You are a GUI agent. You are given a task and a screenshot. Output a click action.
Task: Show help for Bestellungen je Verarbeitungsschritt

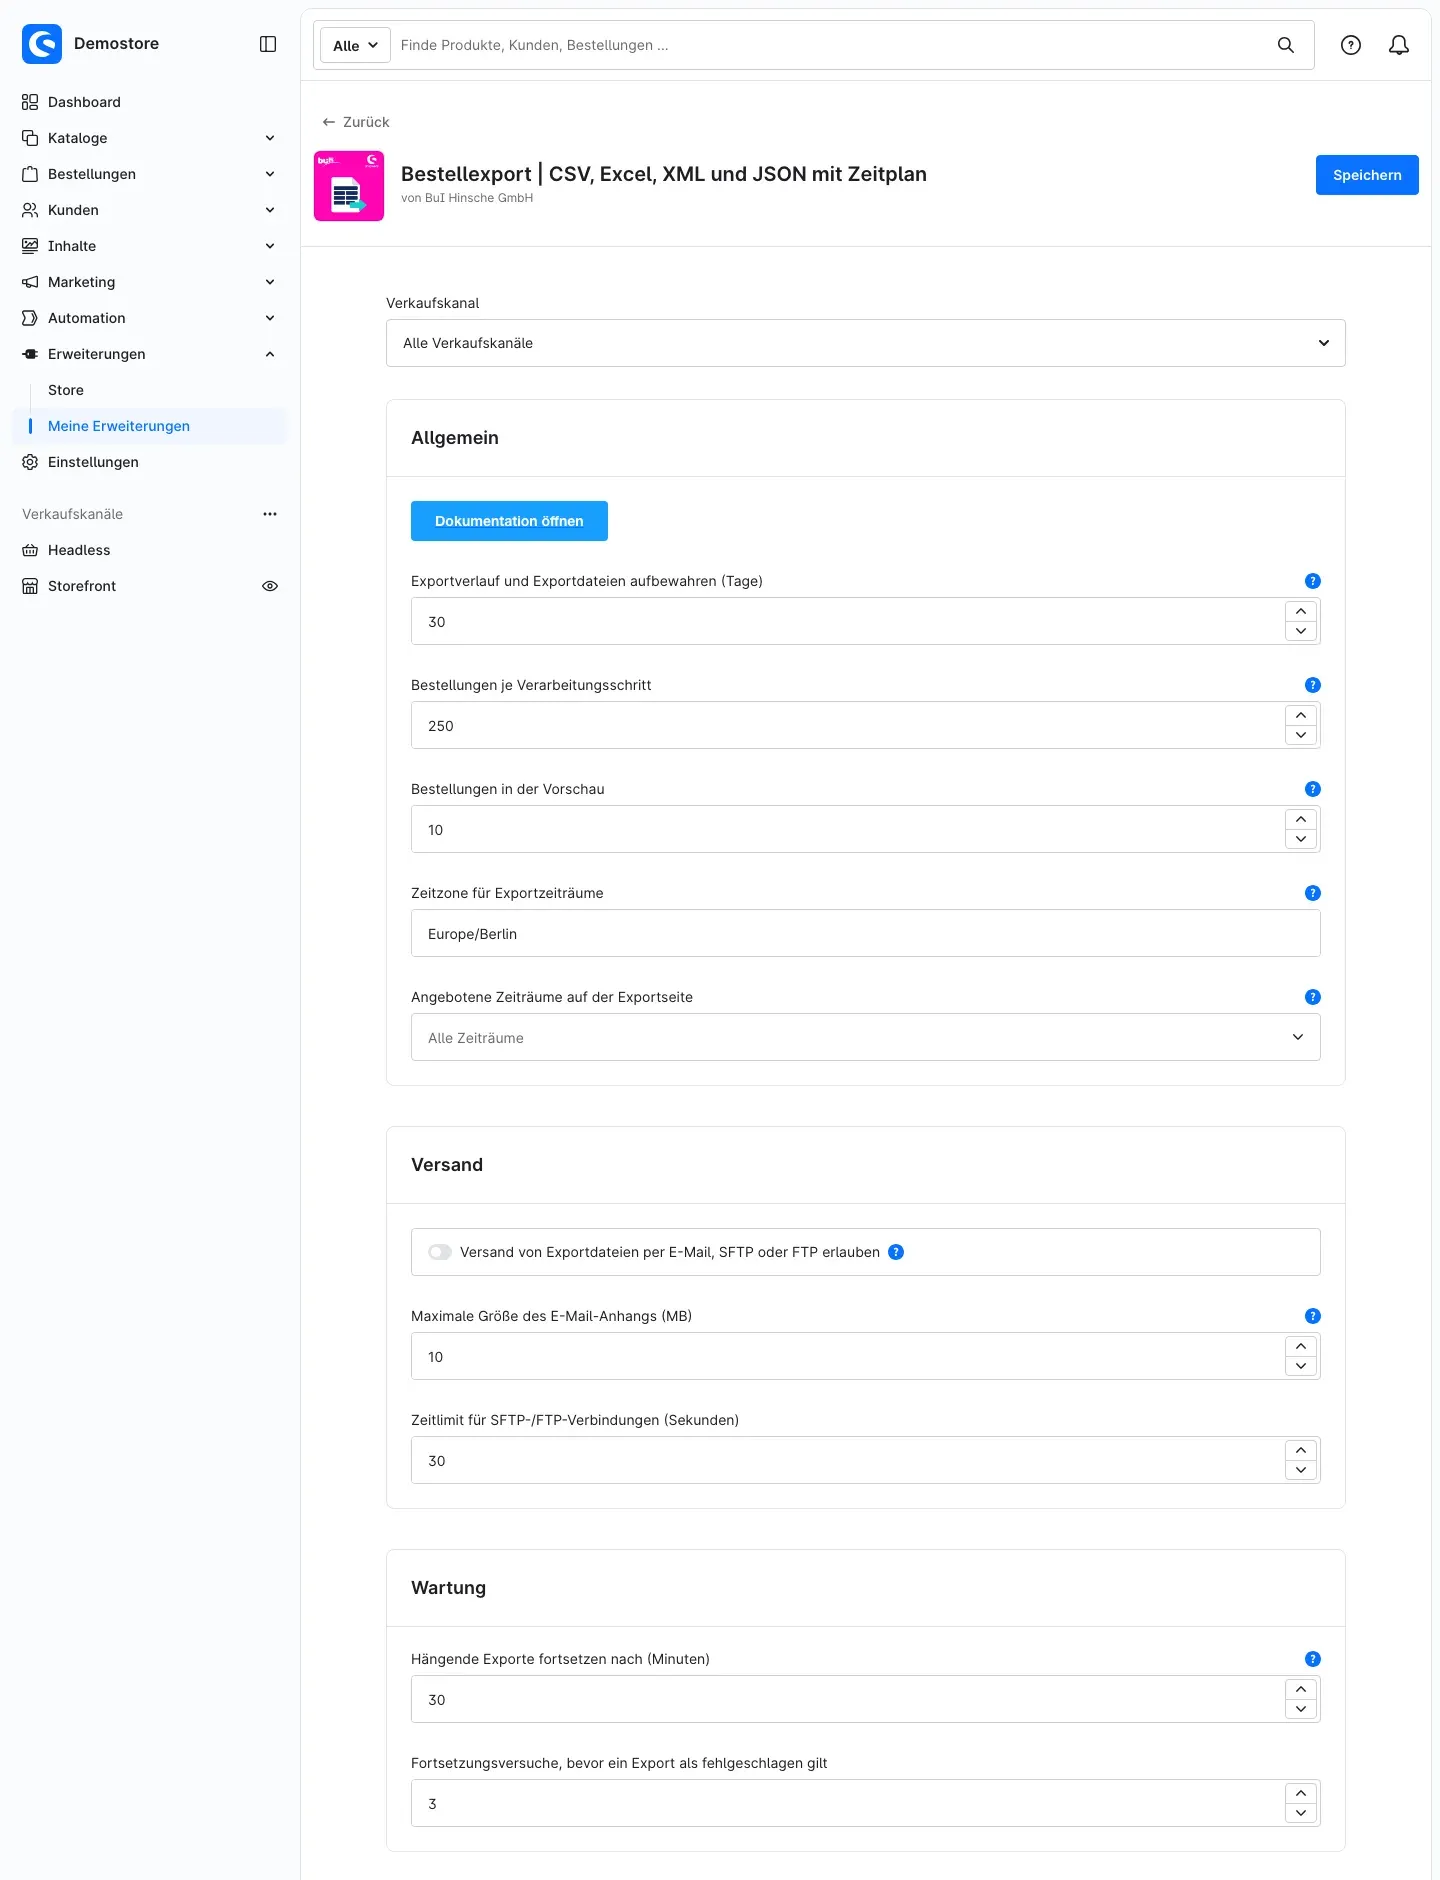1313,685
